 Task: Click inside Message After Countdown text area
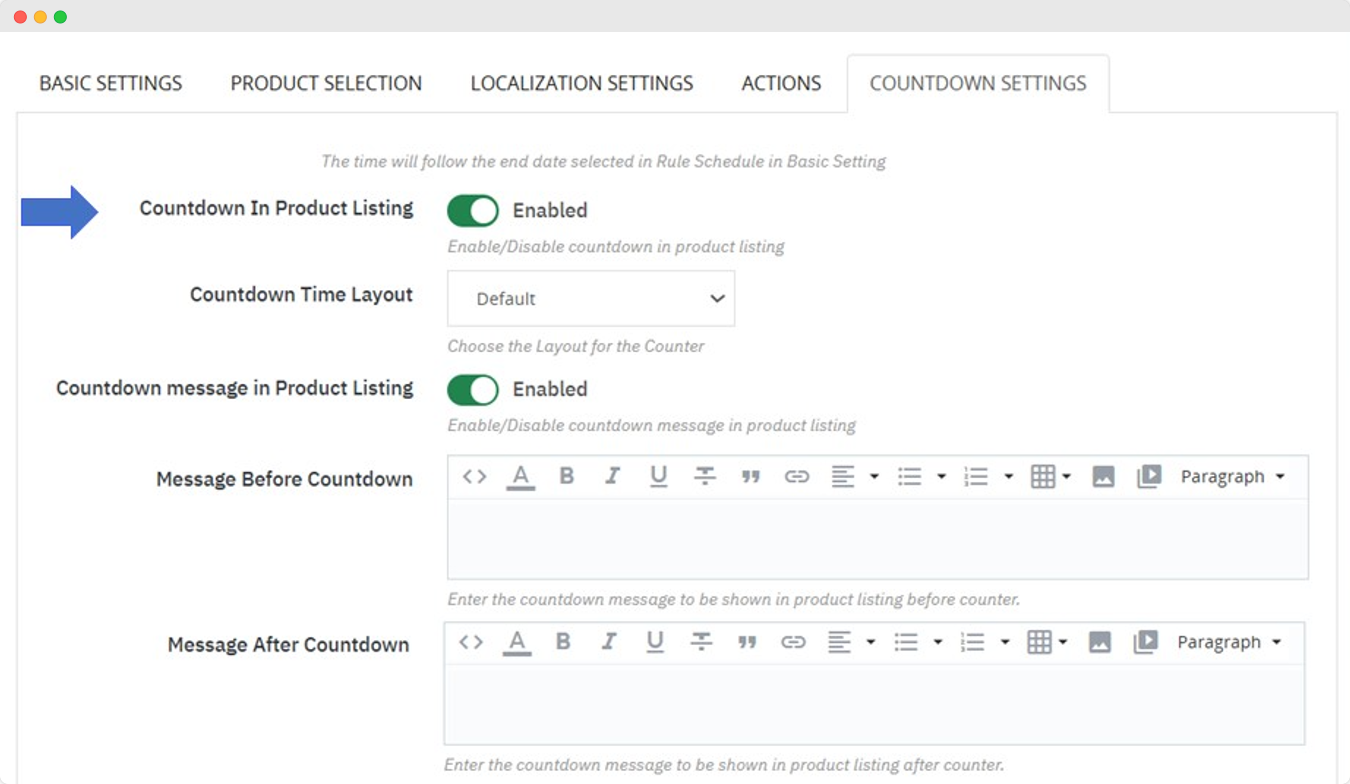pos(874,704)
